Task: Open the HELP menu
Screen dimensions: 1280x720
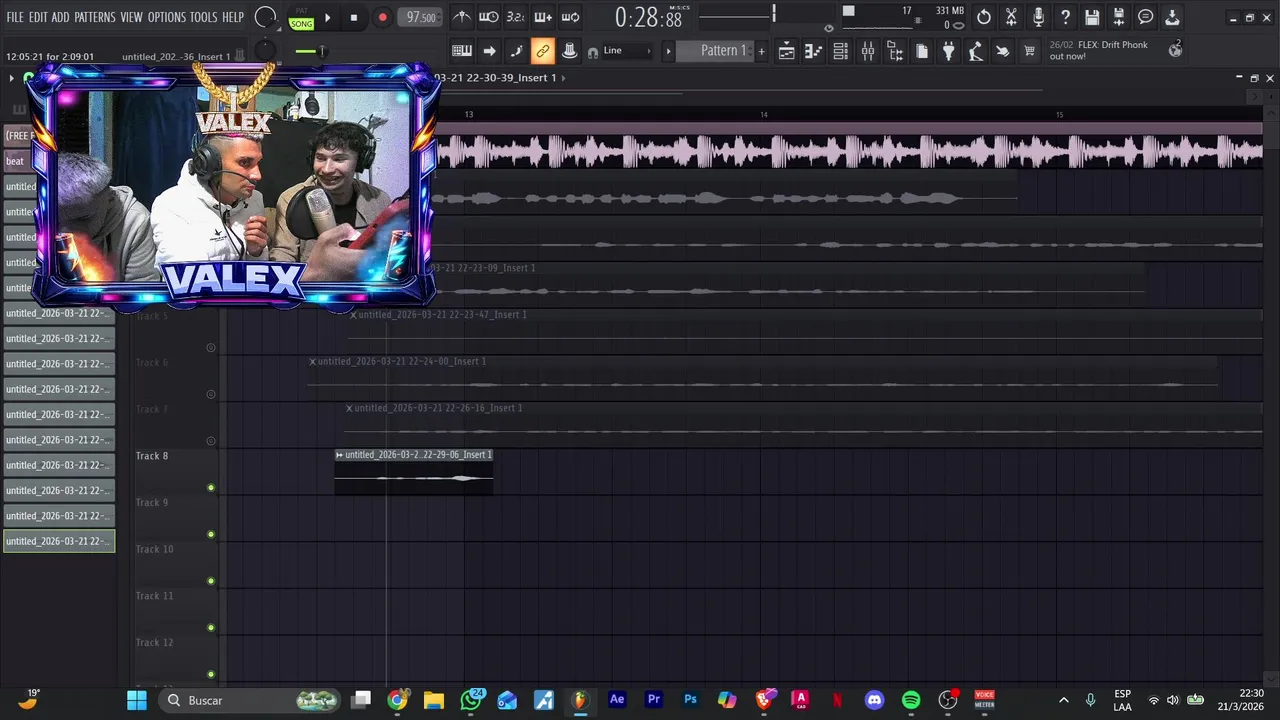Action: 233,18
